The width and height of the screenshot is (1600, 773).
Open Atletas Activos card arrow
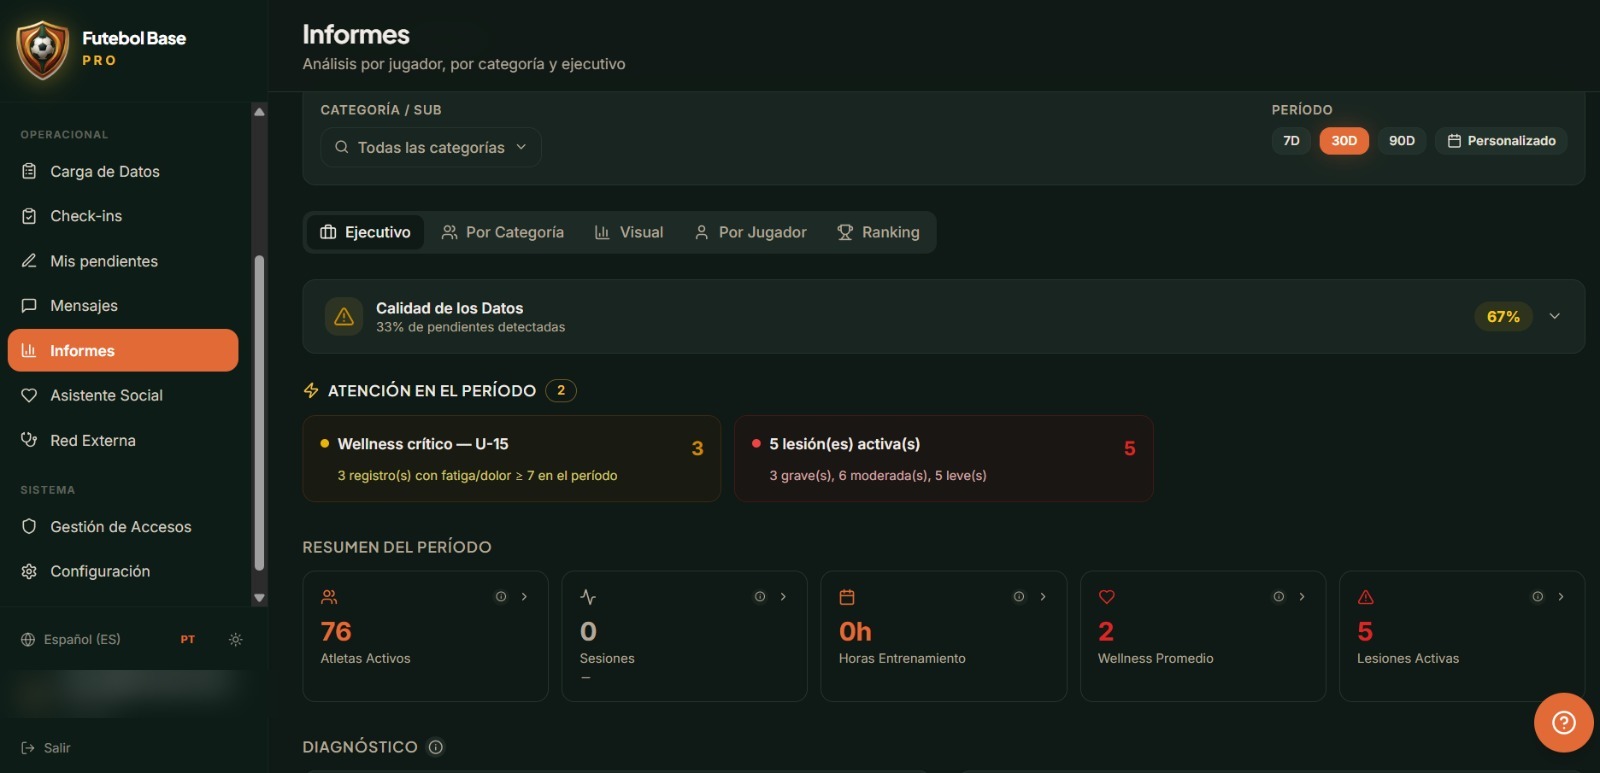tap(524, 597)
